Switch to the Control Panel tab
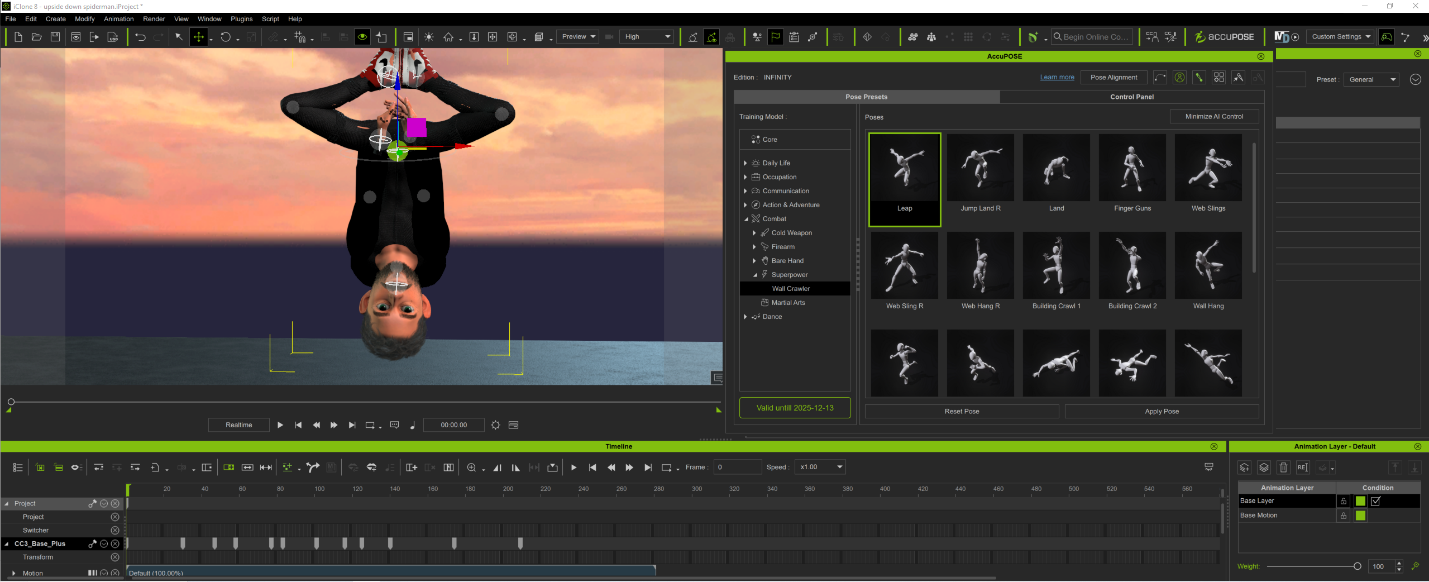The image size is (1429, 582). point(1133,97)
